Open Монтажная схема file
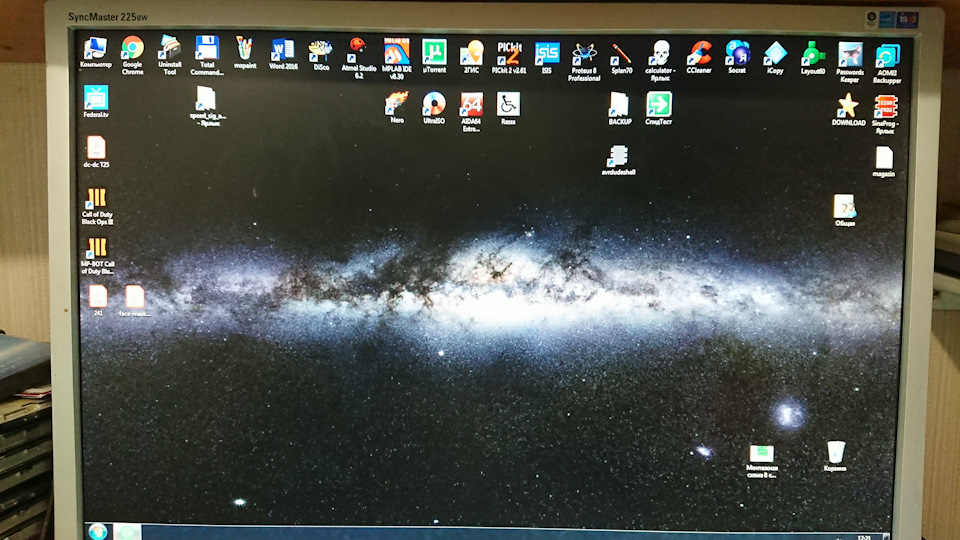This screenshot has width=960, height=540. point(762,462)
